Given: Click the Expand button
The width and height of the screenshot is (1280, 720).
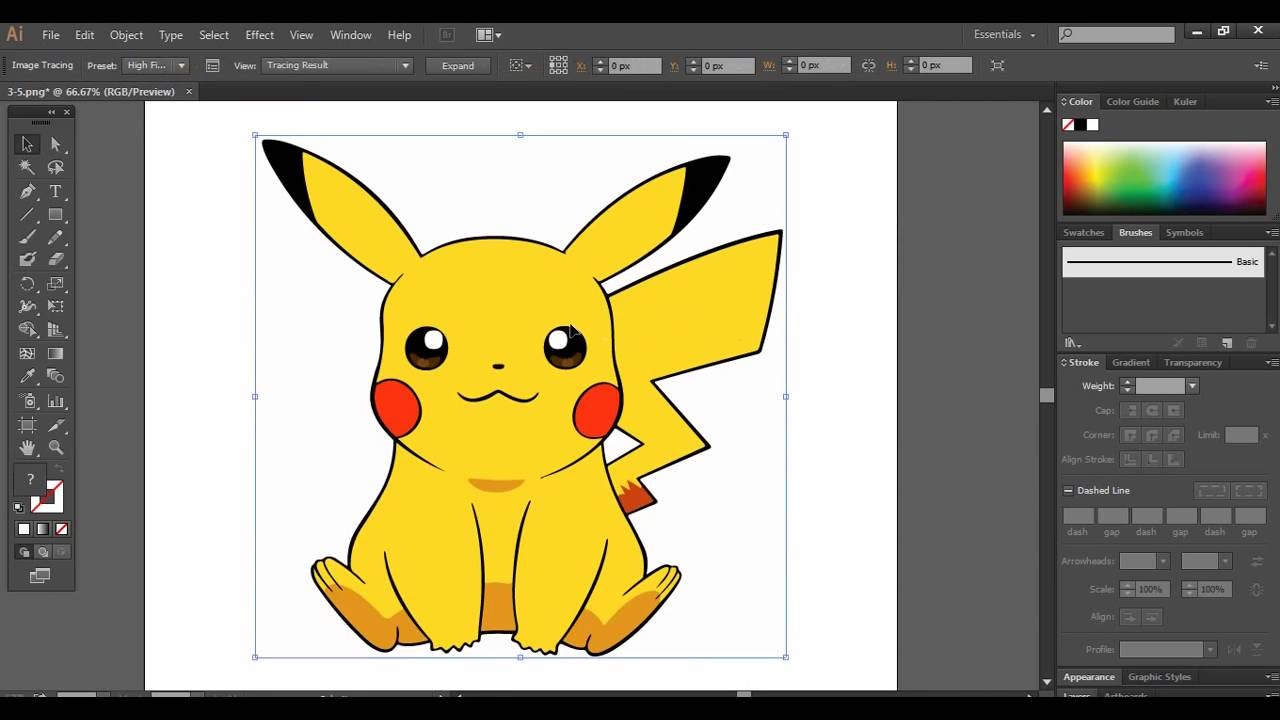Looking at the screenshot, I should [458, 65].
